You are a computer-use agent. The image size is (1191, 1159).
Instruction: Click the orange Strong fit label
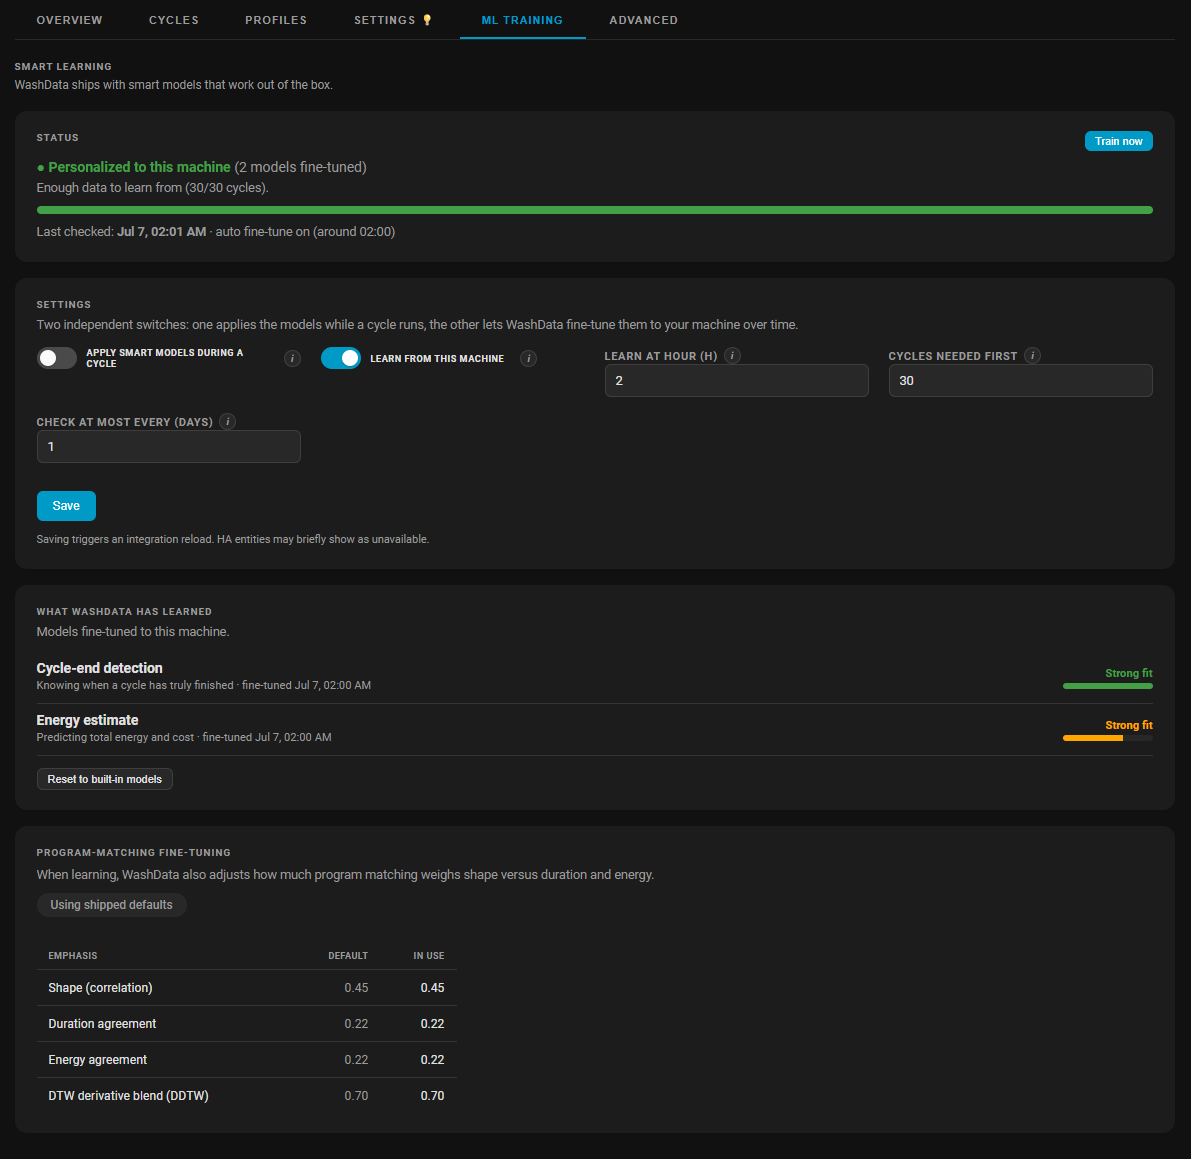click(1129, 725)
